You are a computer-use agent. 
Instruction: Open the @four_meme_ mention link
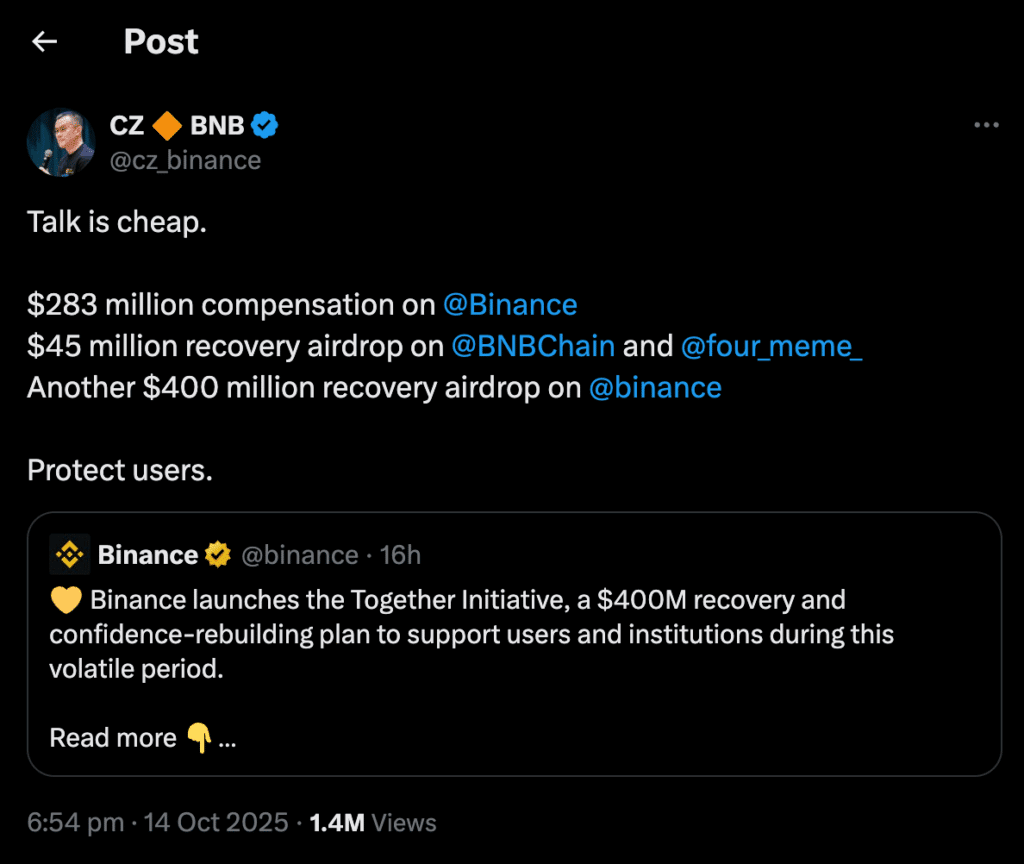pos(771,346)
